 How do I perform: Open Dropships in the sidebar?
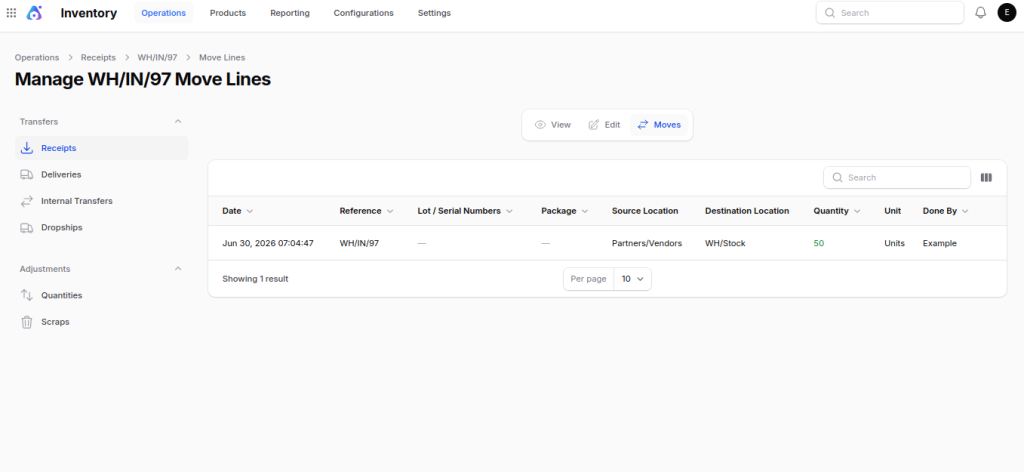pyautogui.click(x=102, y=228)
